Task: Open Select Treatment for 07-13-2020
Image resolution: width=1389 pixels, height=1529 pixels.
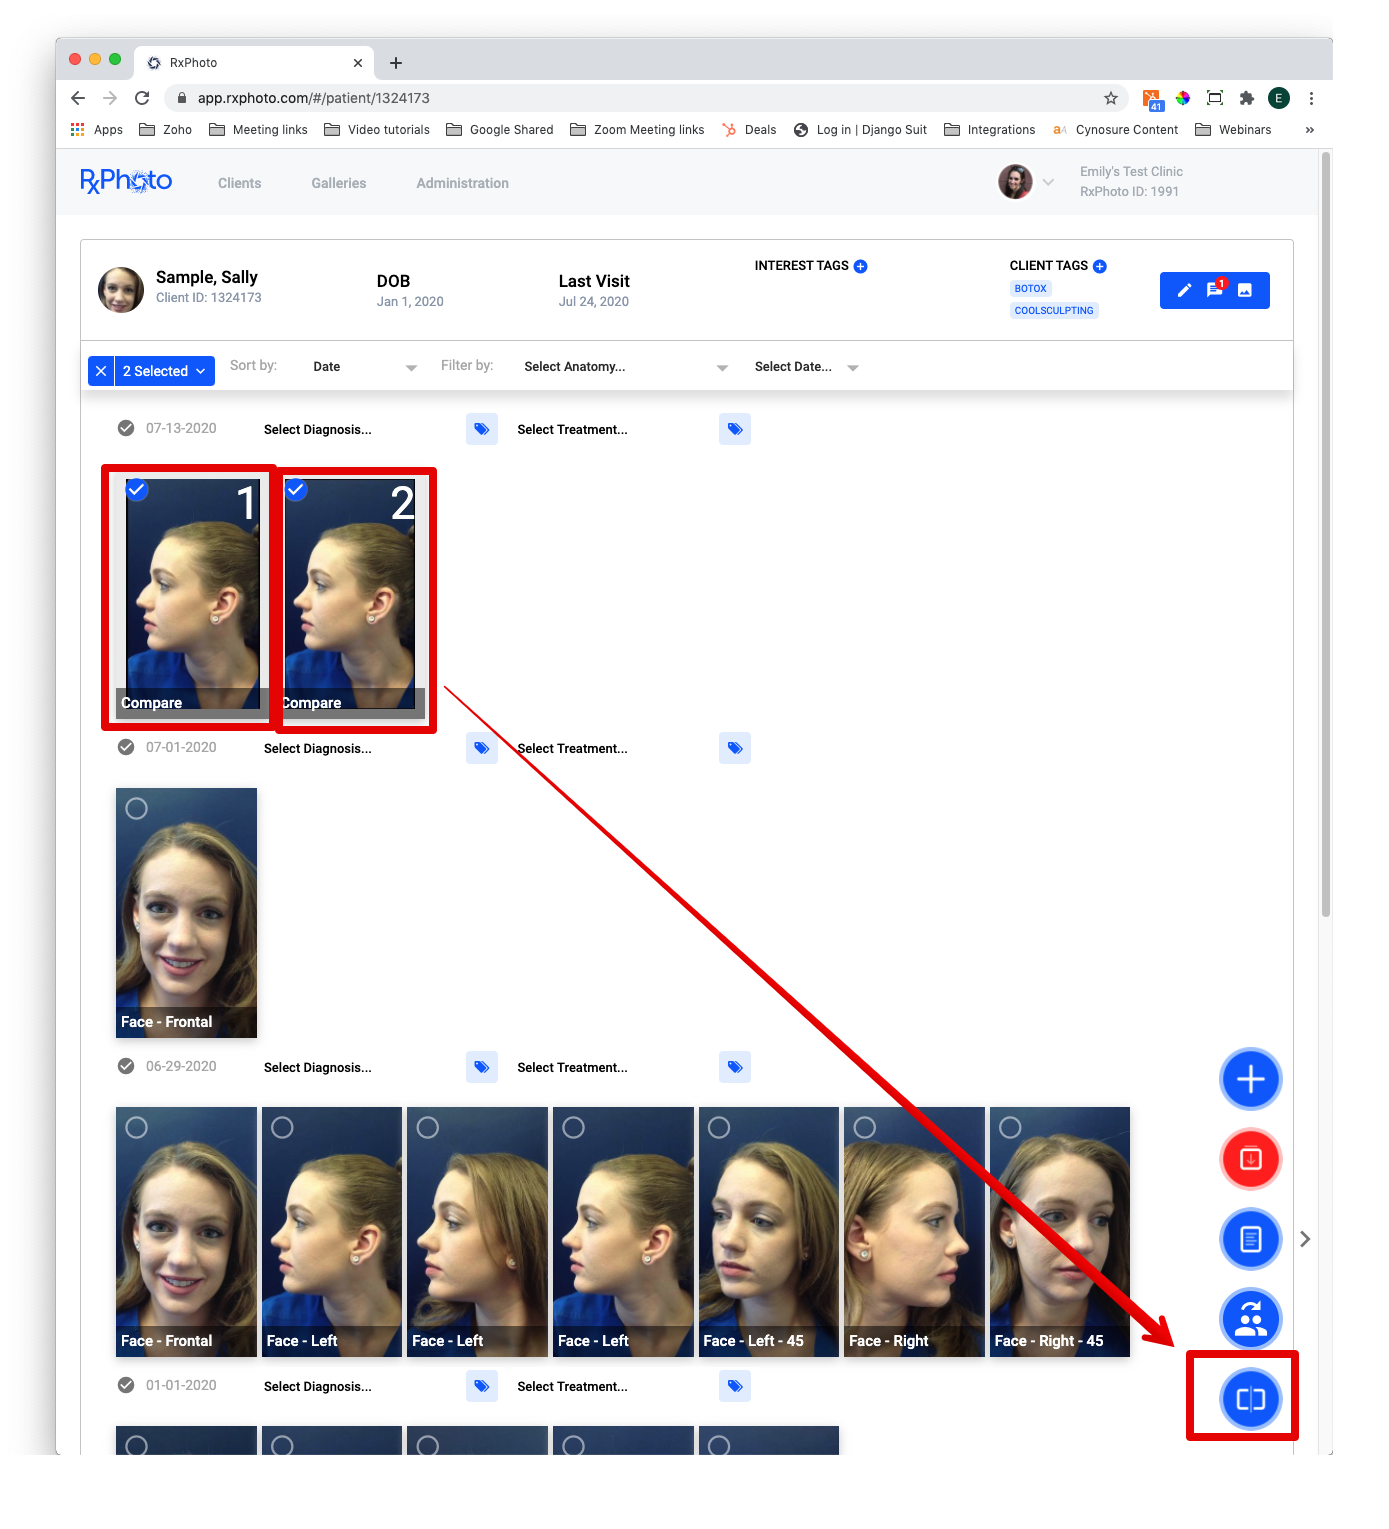Action: (572, 430)
